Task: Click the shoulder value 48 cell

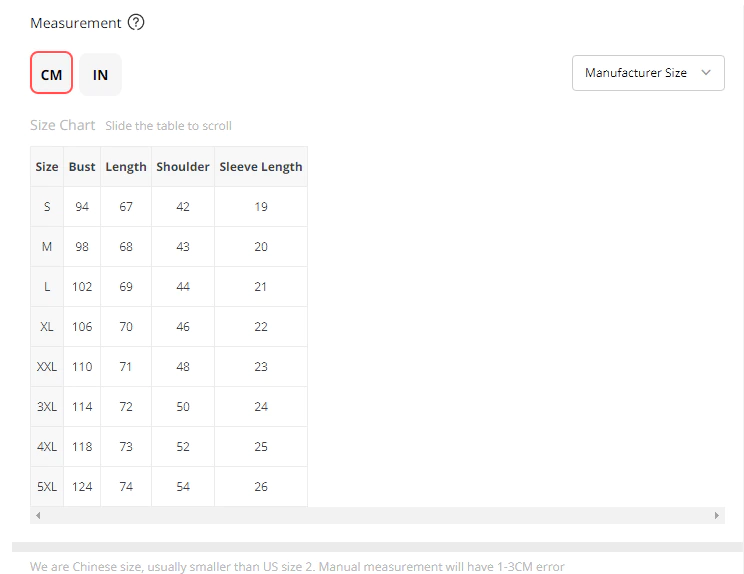Action: 183,367
